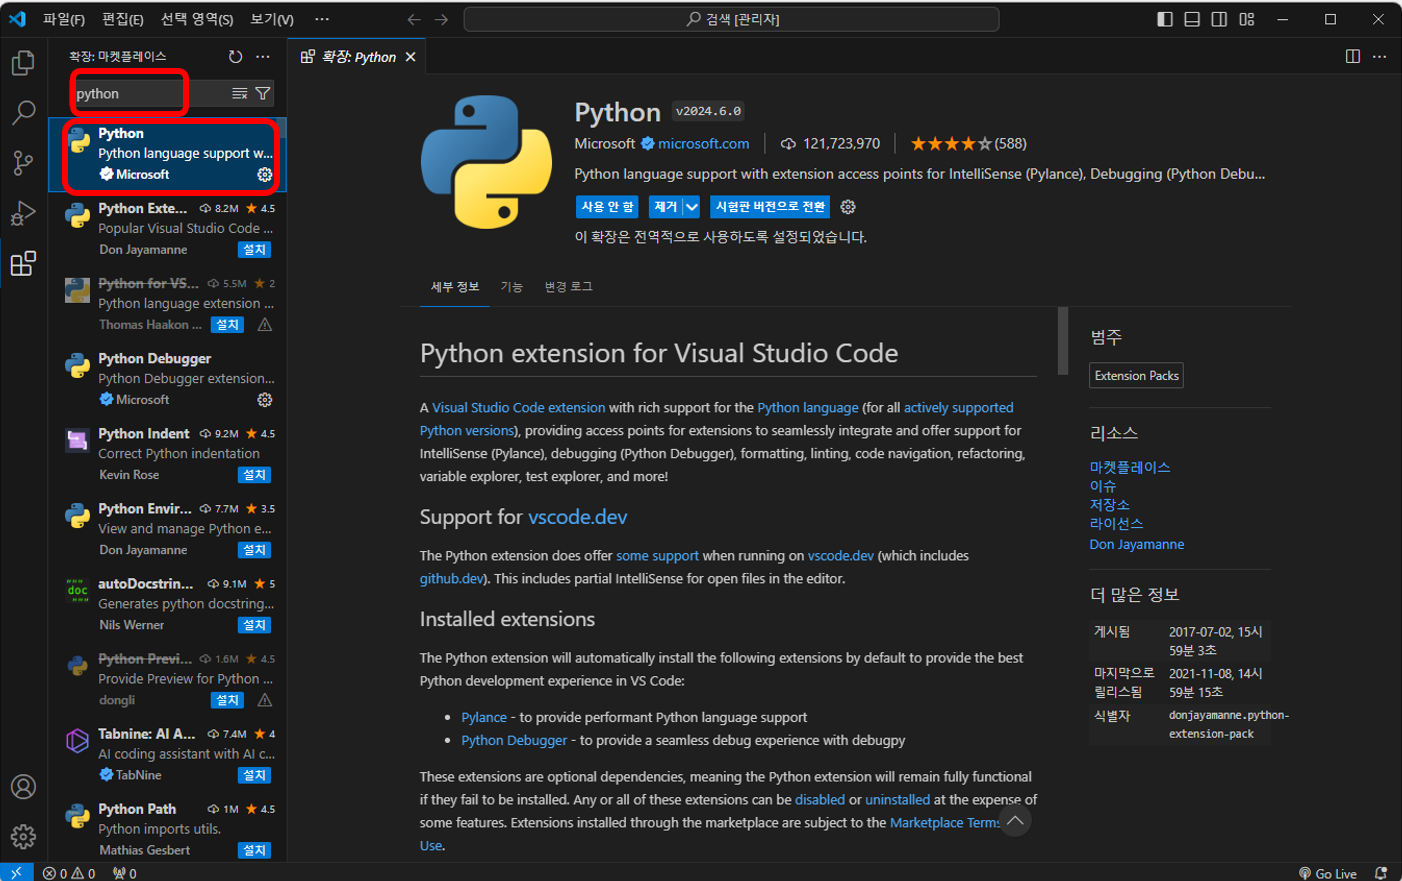Open the Explorer view in activity bar
The height and width of the screenshot is (881, 1402).
tap(23, 63)
